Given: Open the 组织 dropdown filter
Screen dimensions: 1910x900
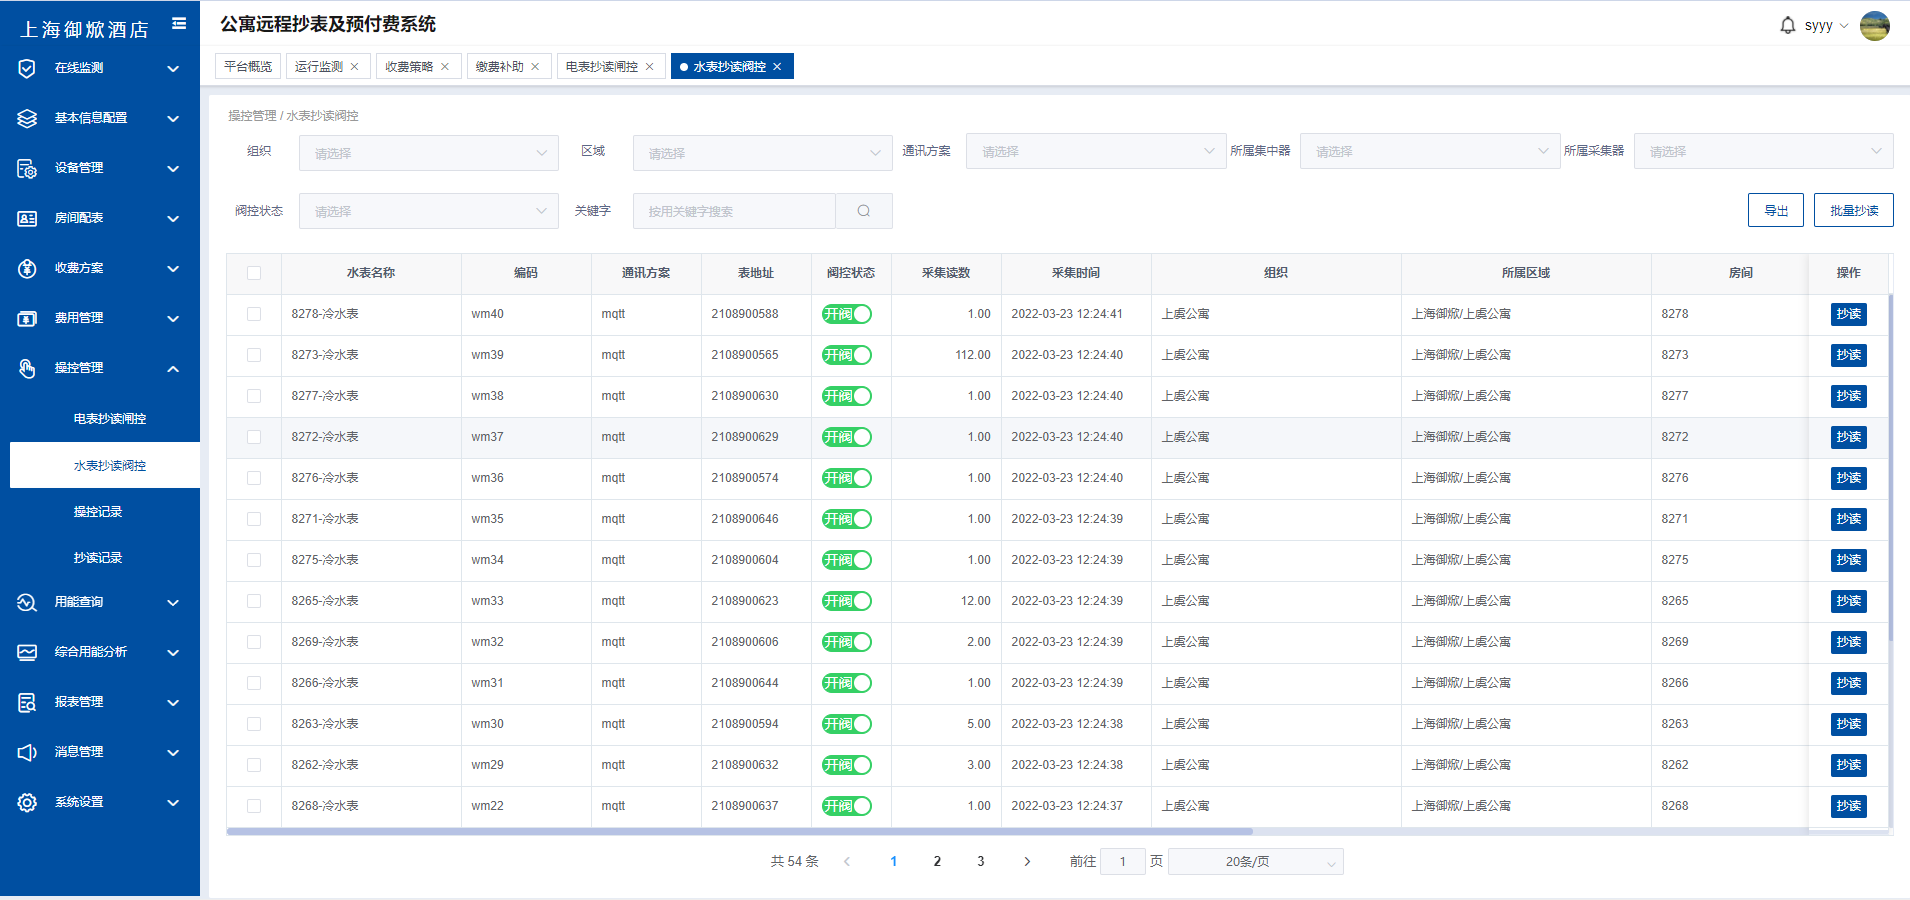Looking at the screenshot, I should tap(428, 153).
